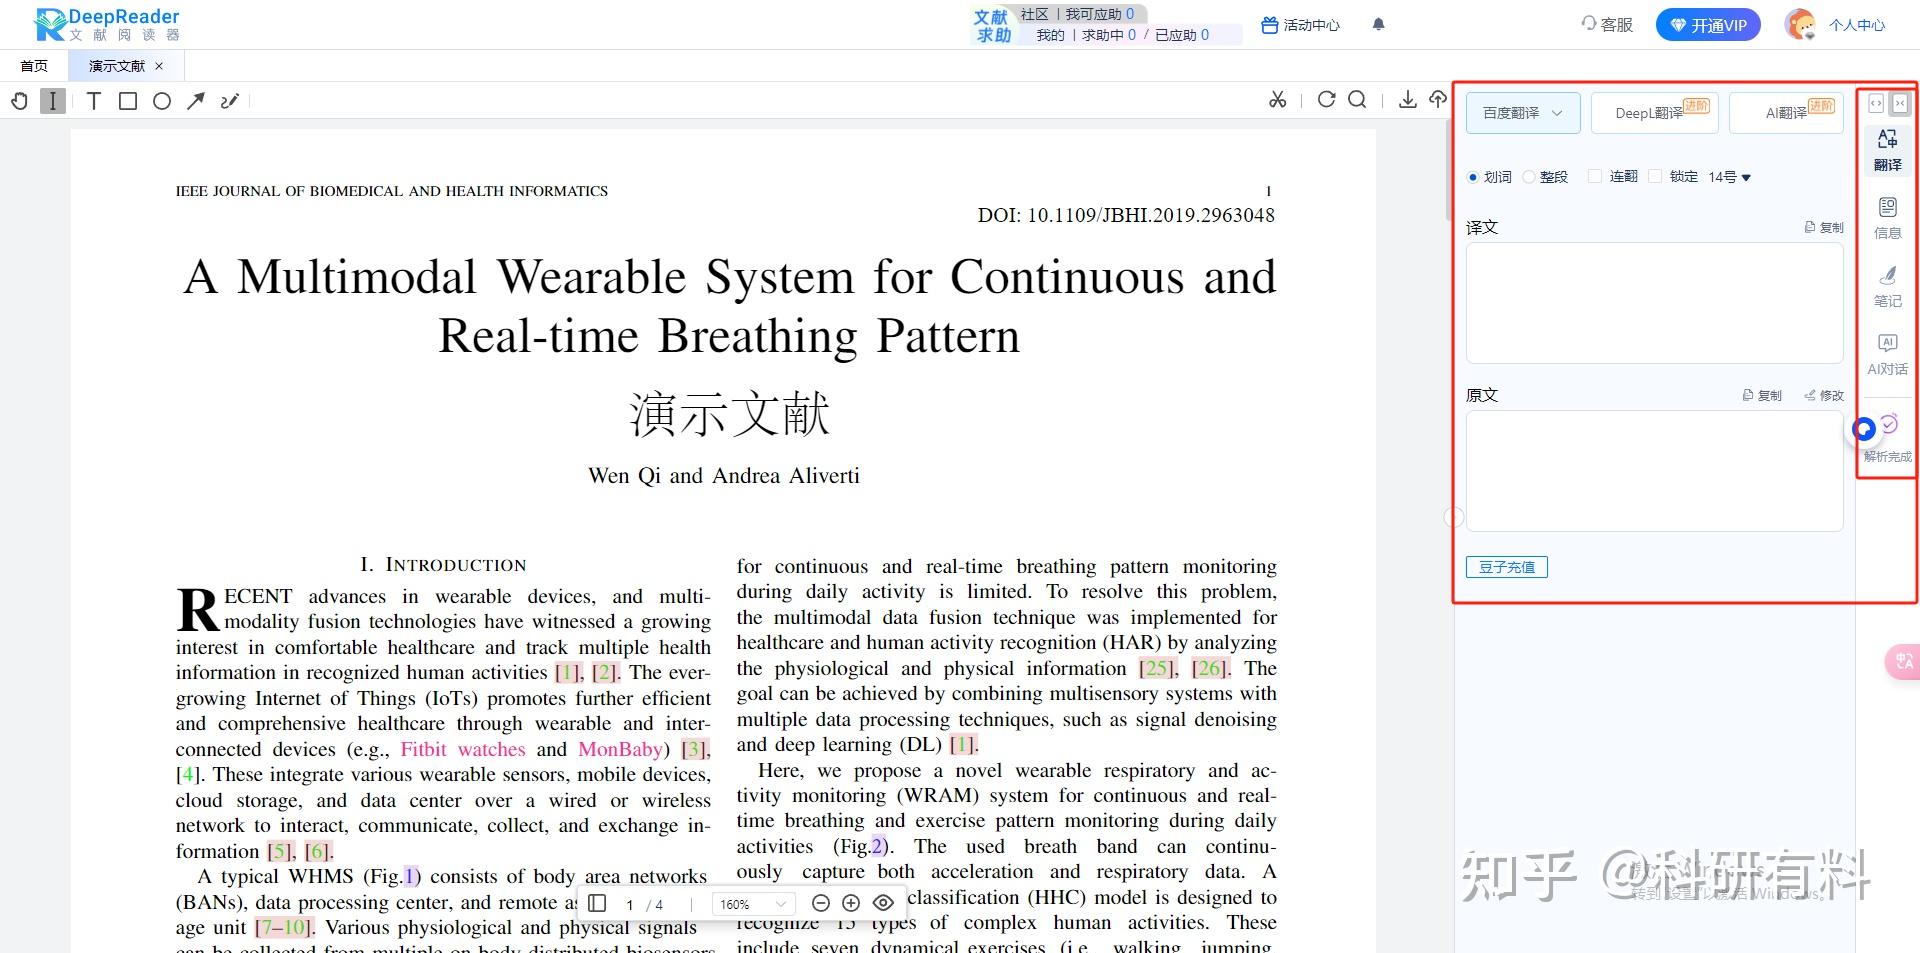Open the 翻译 translation panel

[x=1888, y=150]
